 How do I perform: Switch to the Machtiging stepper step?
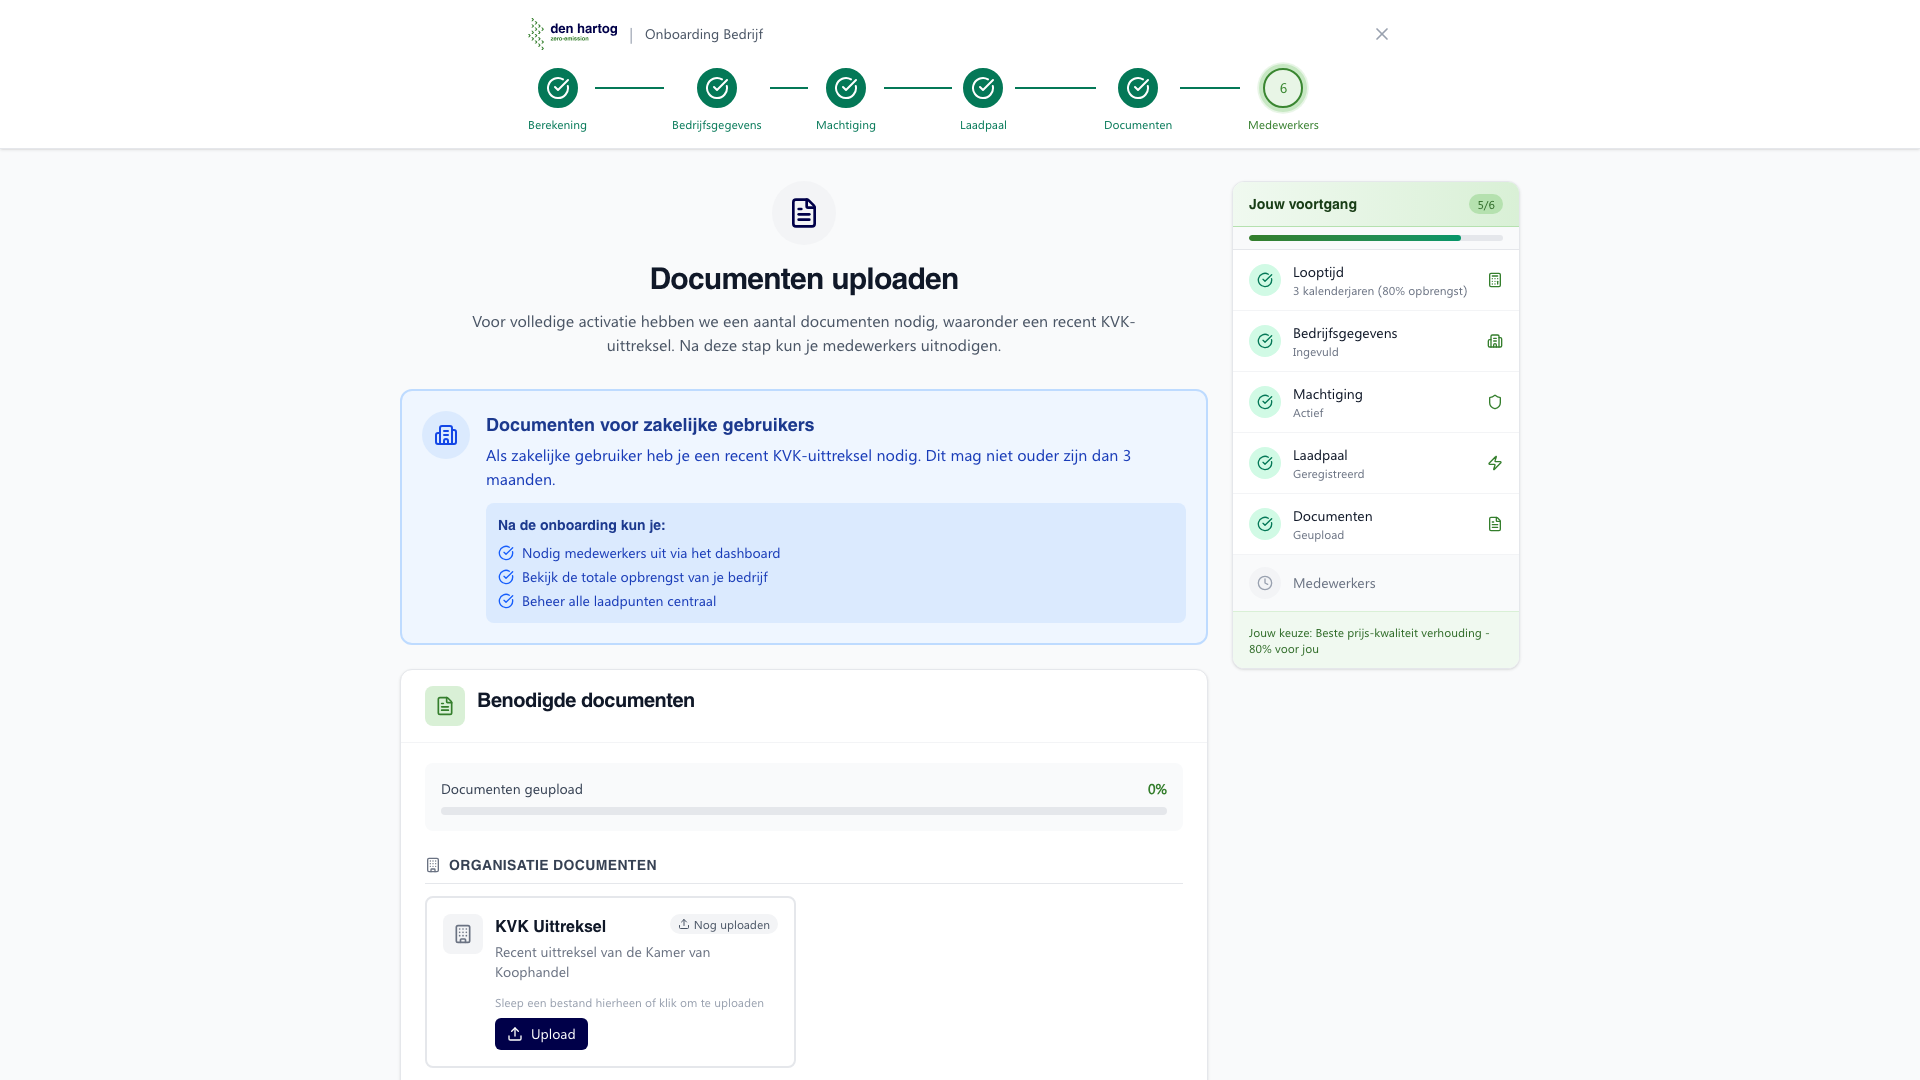click(846, 88)
